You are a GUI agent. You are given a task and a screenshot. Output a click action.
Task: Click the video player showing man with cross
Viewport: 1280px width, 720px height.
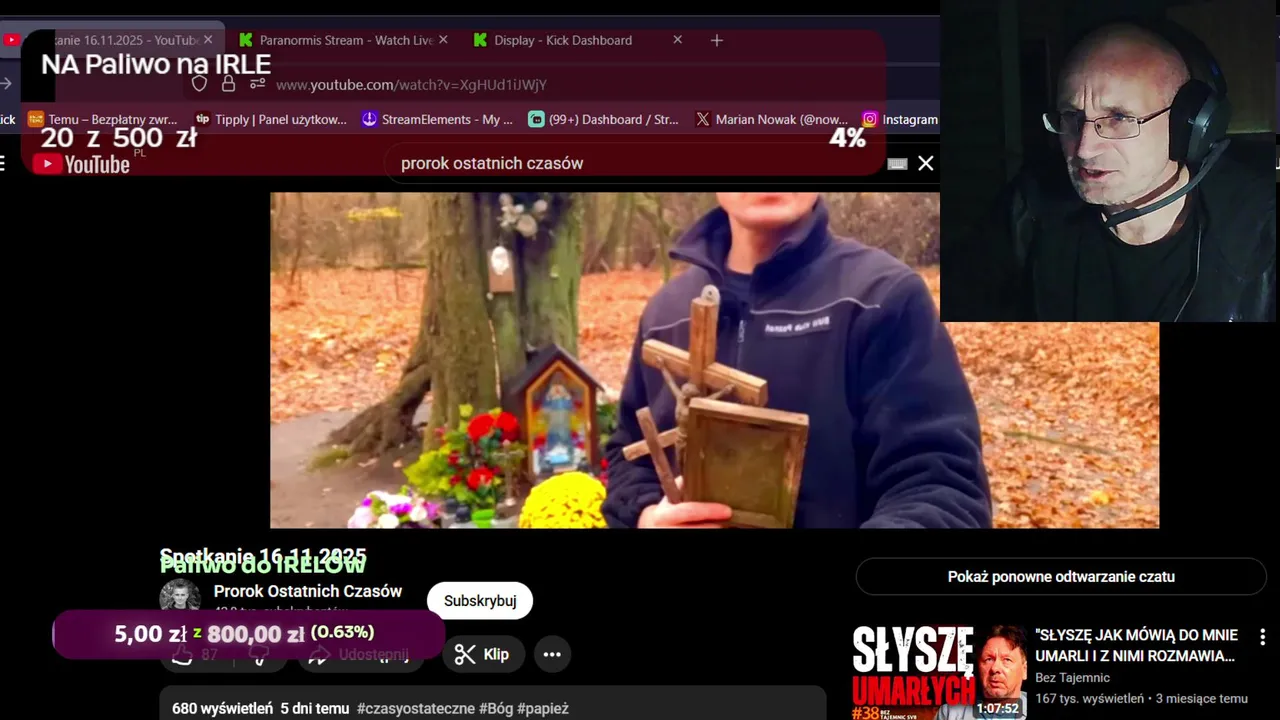pyautogui.click(x=714, y=360)
